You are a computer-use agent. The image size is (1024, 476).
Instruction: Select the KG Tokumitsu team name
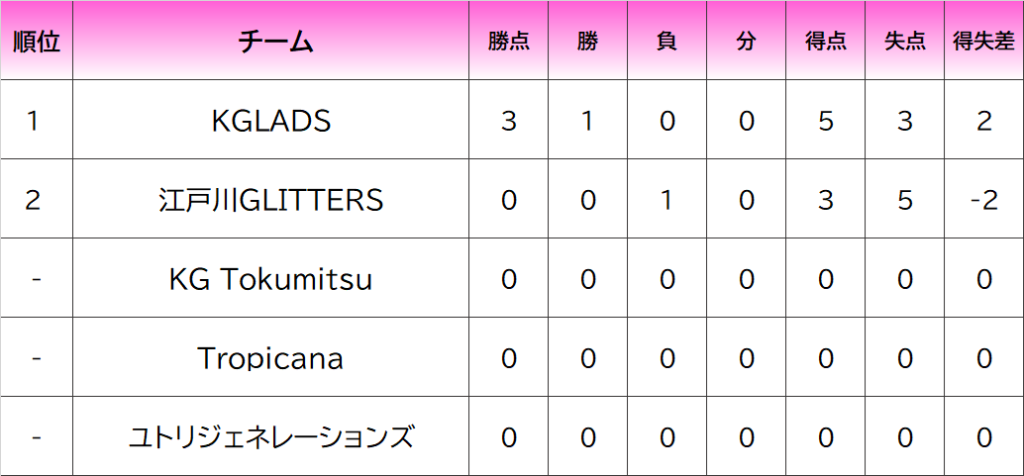coord(271,279)
